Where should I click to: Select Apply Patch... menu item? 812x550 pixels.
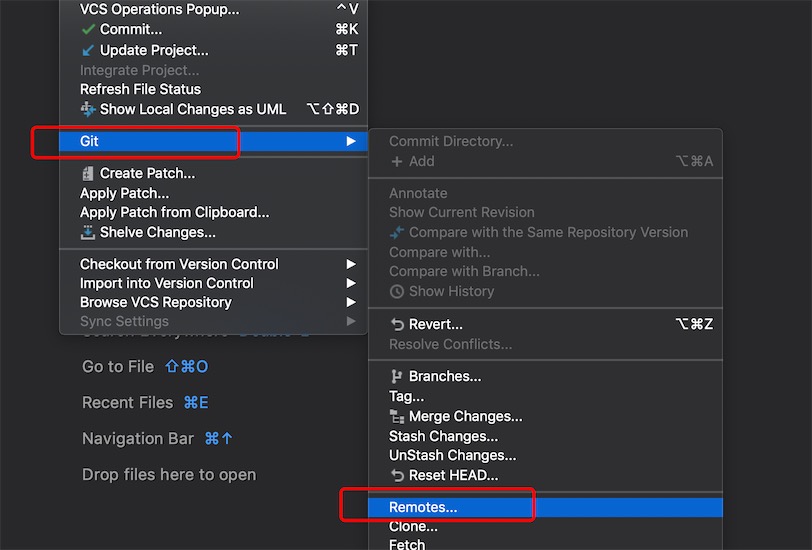(213, 193)
